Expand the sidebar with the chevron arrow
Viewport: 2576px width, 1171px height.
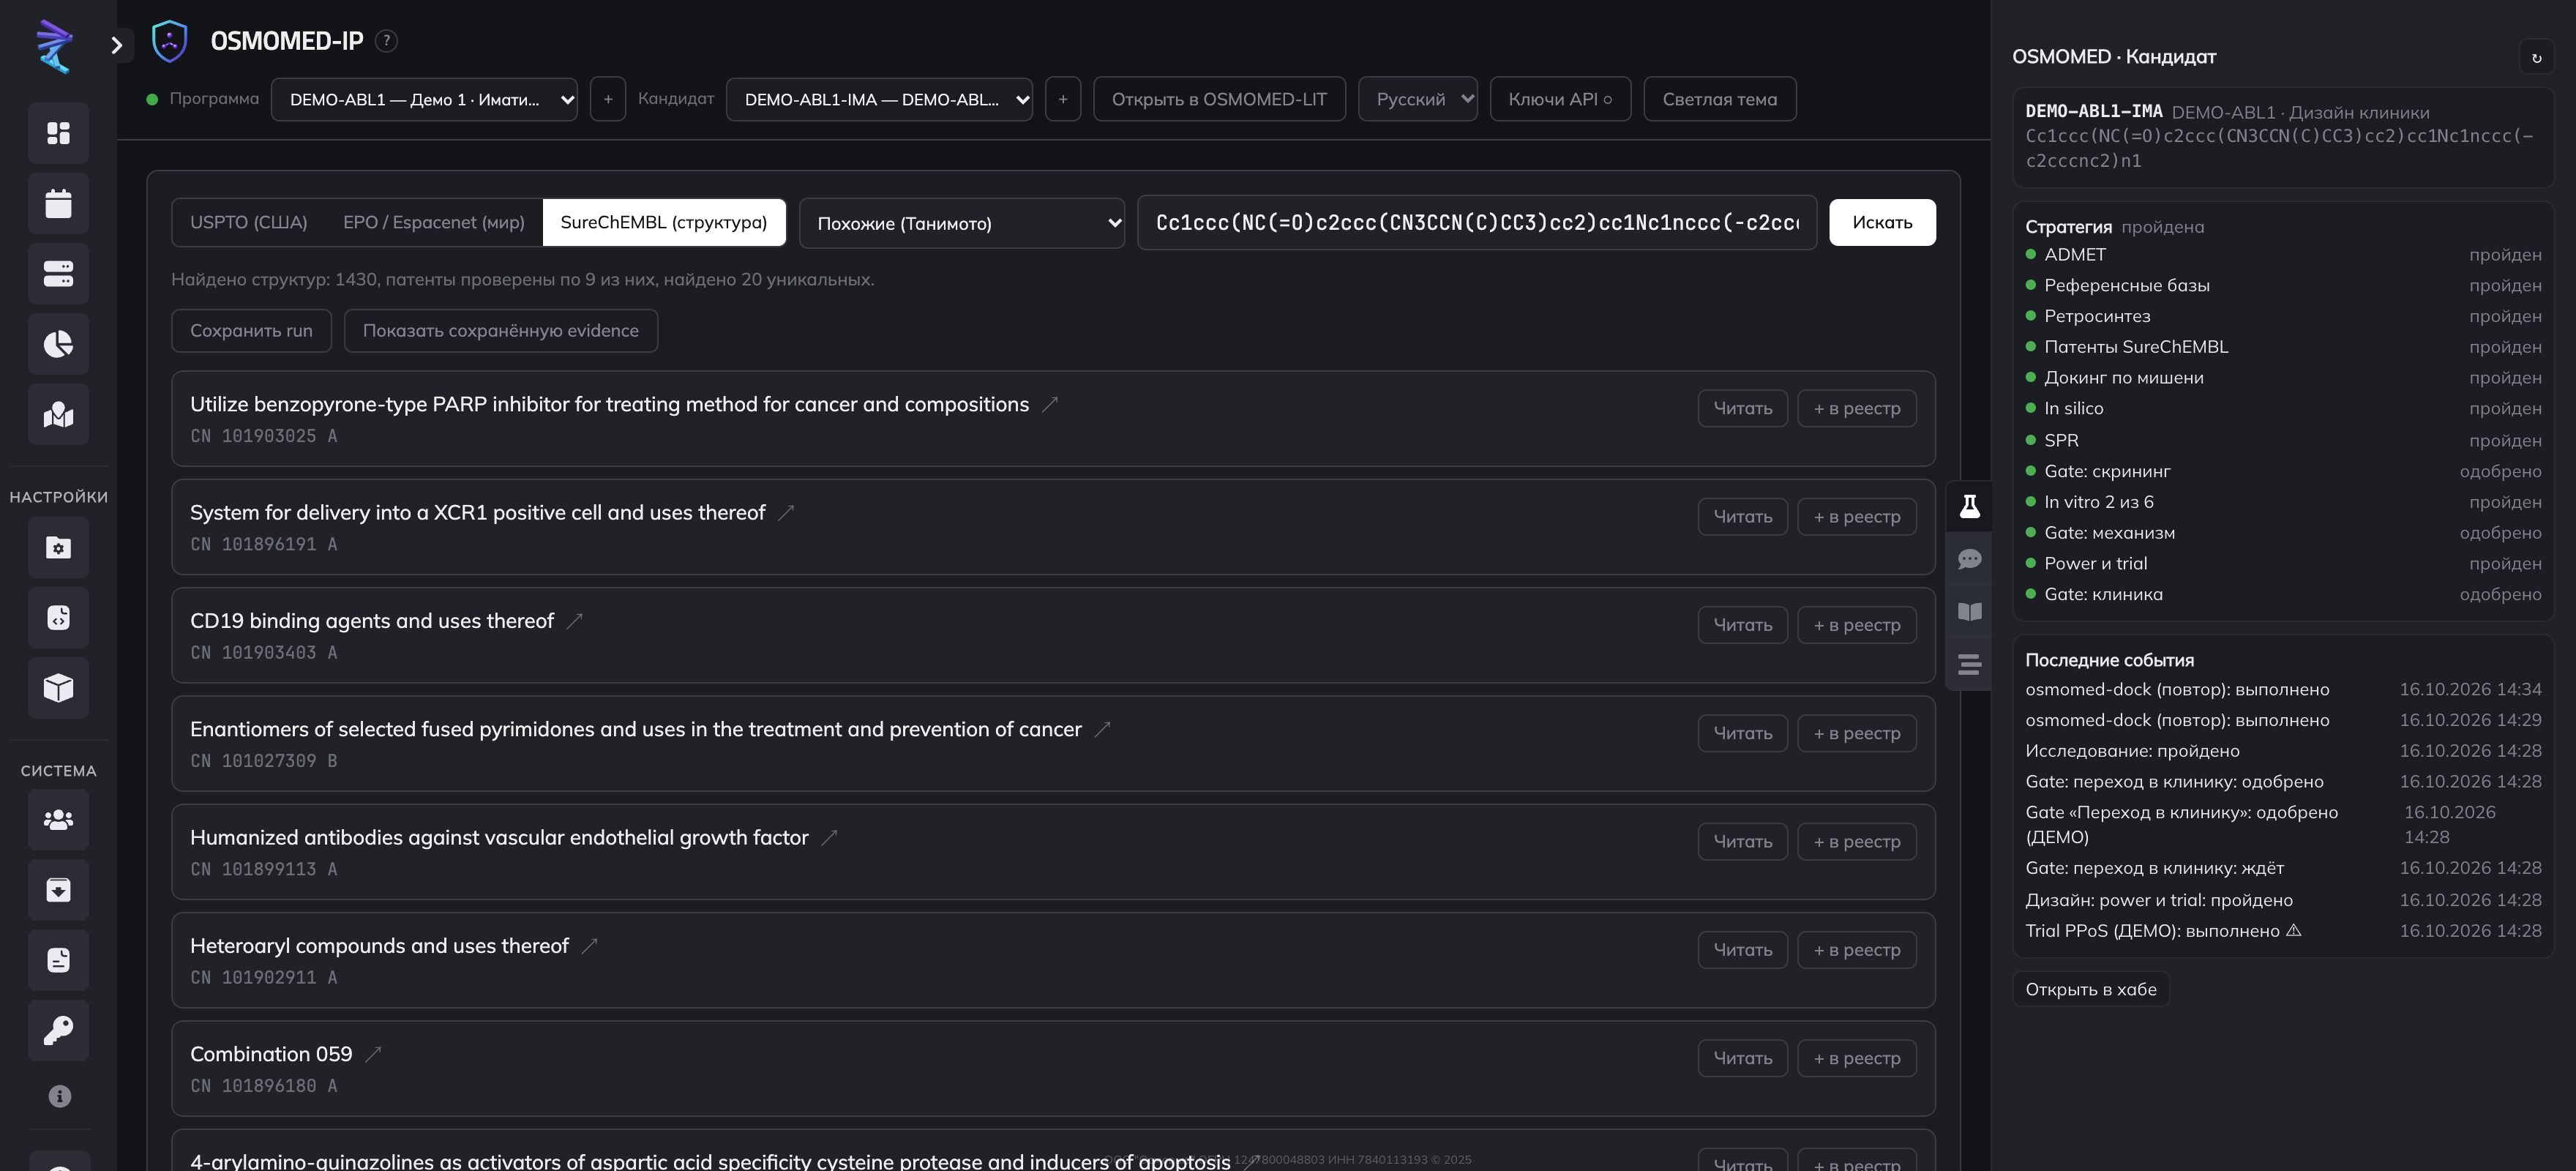[x=117, y=45]
